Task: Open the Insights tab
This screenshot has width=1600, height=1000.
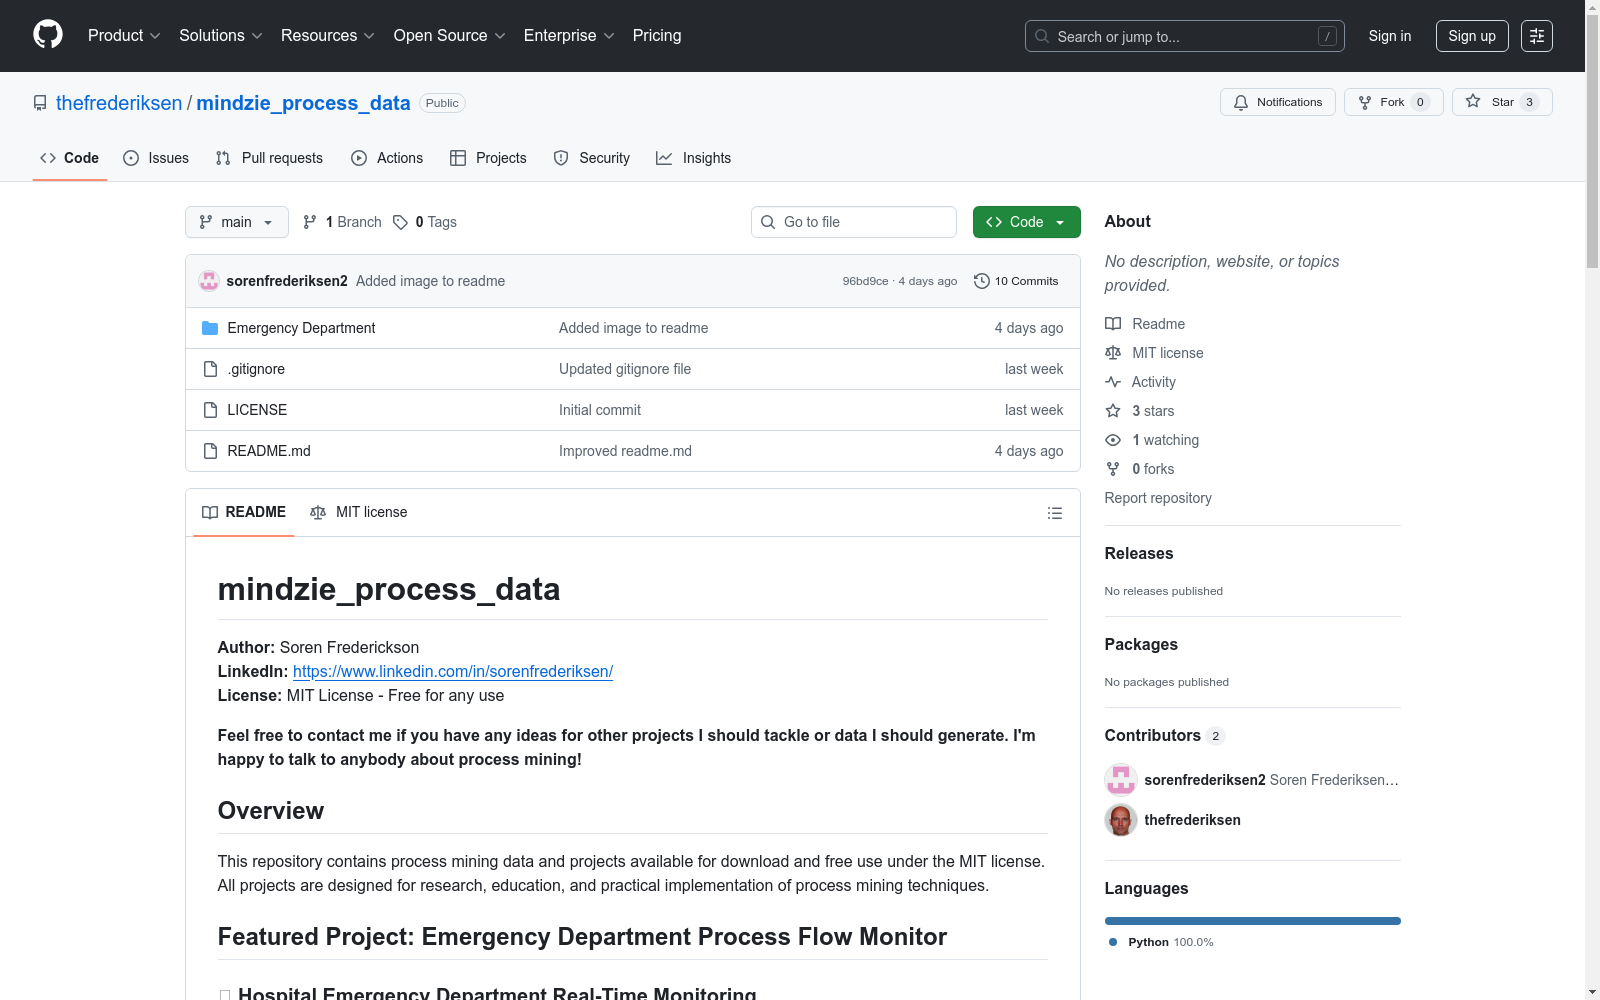Action: point(693,158)
